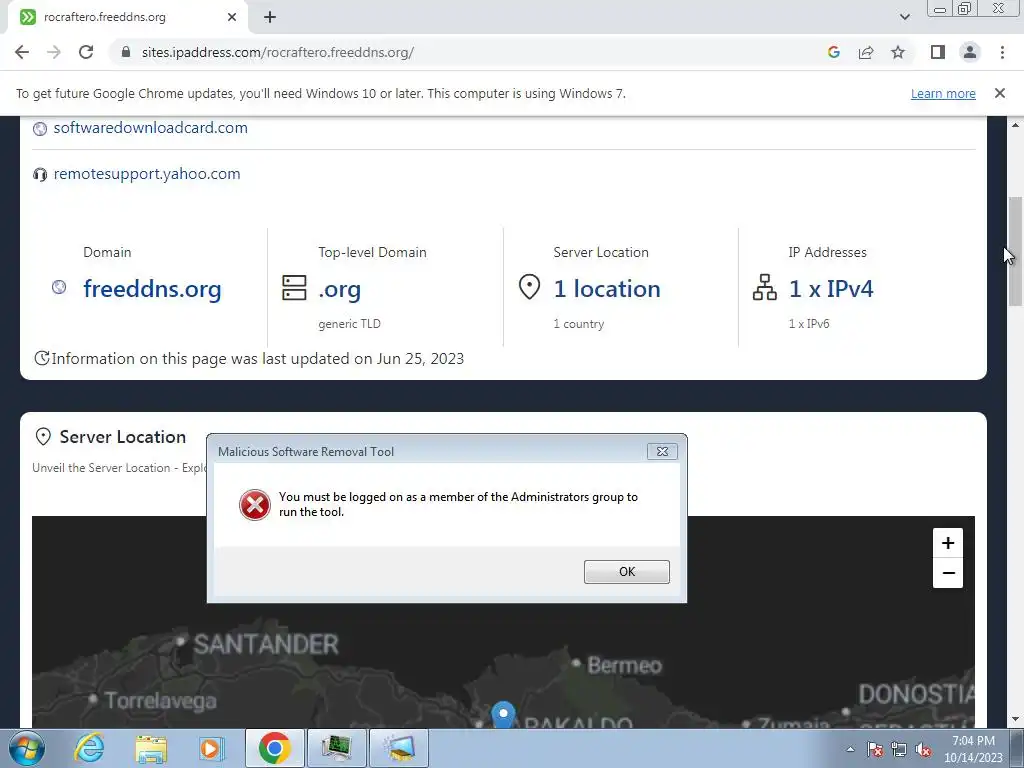Click the Server Location section heading
The height and width of the screenshot is (768, 1024).
coord(123,437)
